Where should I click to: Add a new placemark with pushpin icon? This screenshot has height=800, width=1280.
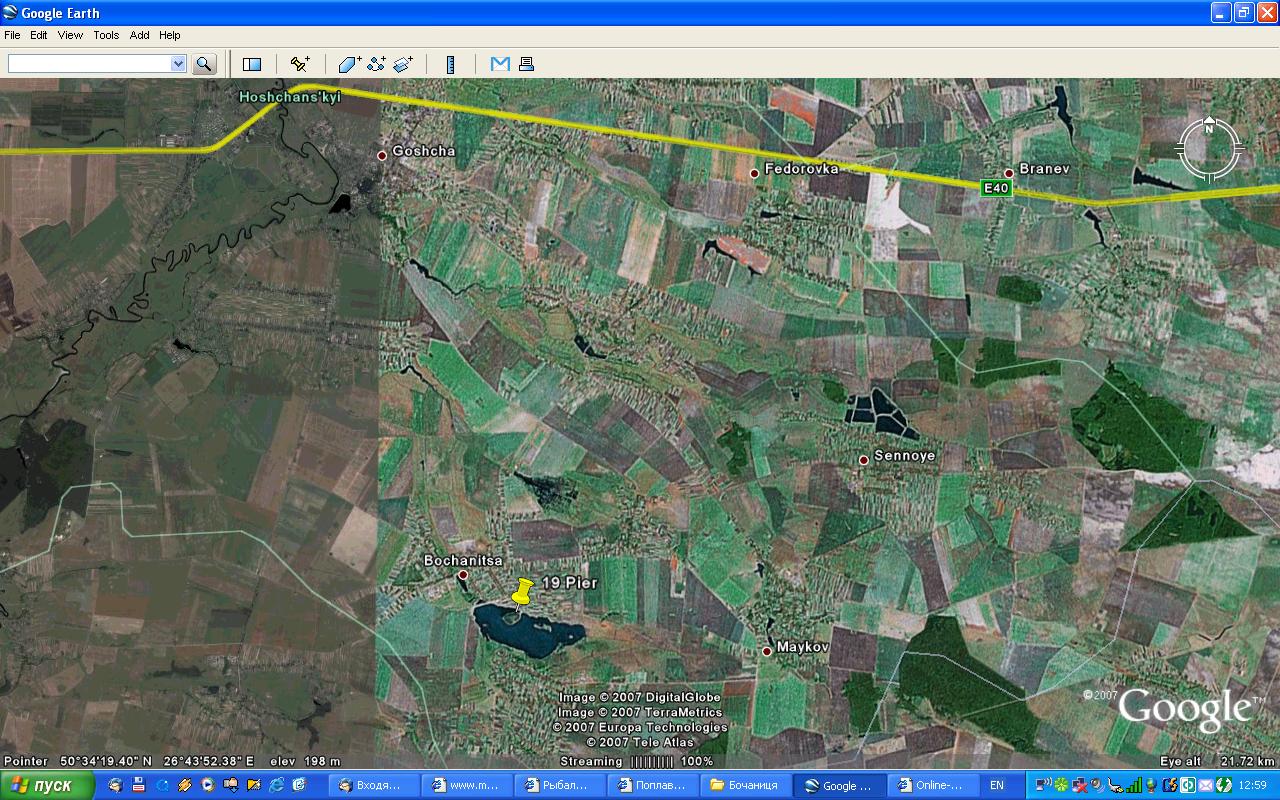tap(300, 64)
